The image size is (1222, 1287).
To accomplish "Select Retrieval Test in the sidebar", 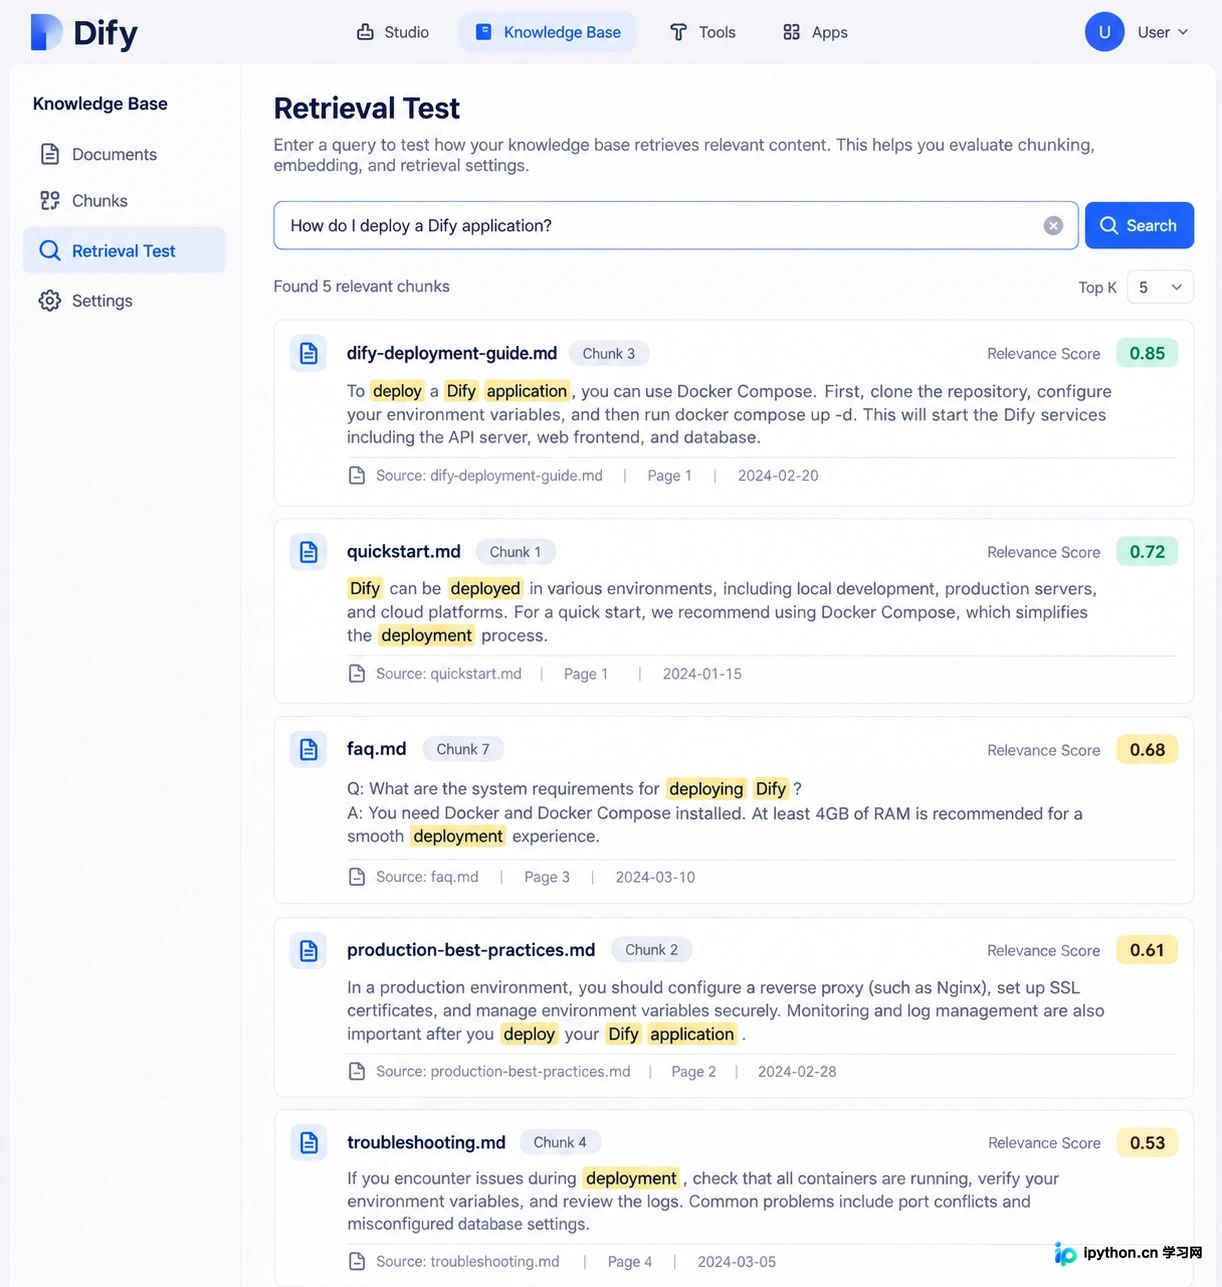I will click(x=125, y=251).
